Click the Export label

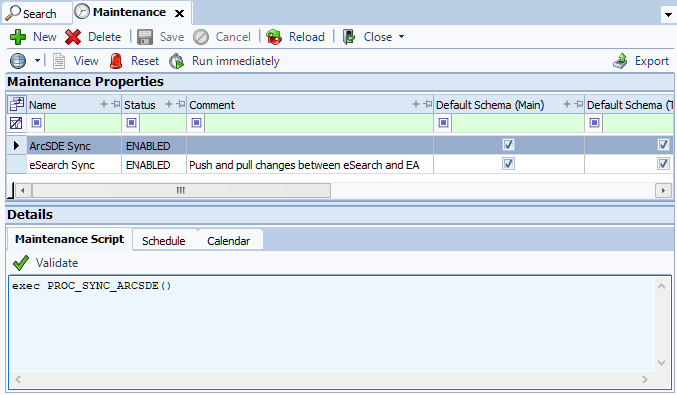pos(652,61)
